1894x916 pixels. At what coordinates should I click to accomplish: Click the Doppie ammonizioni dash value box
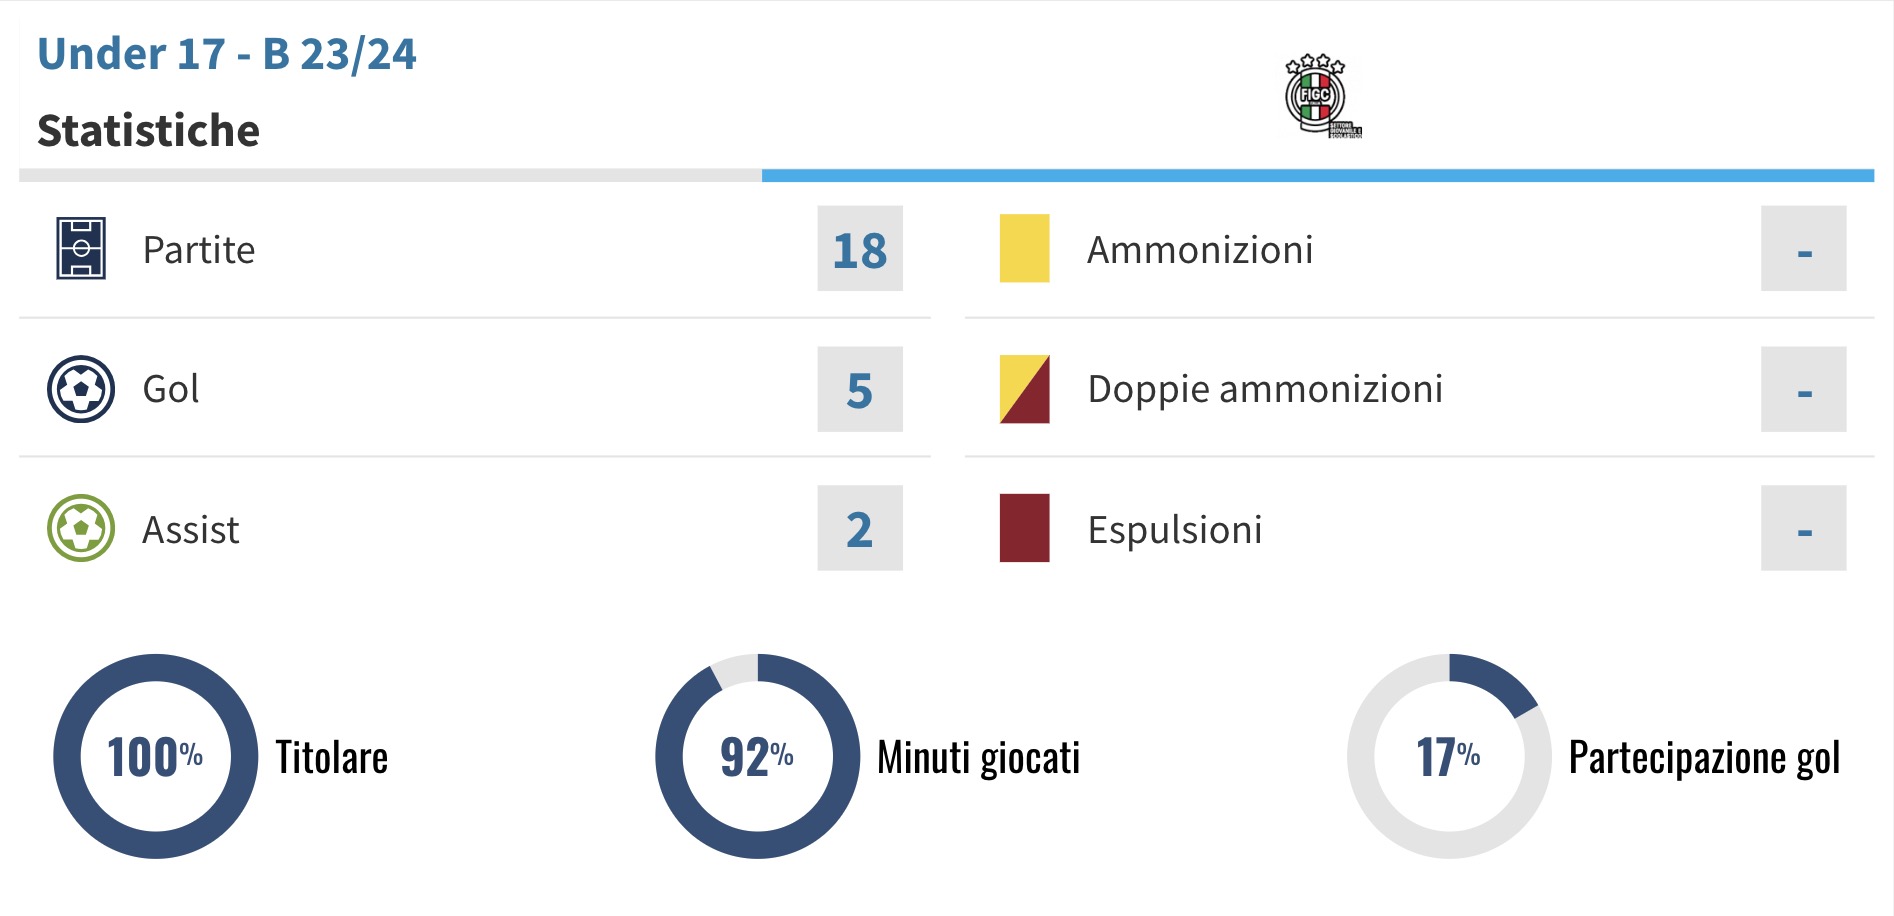coord(1803,389)
